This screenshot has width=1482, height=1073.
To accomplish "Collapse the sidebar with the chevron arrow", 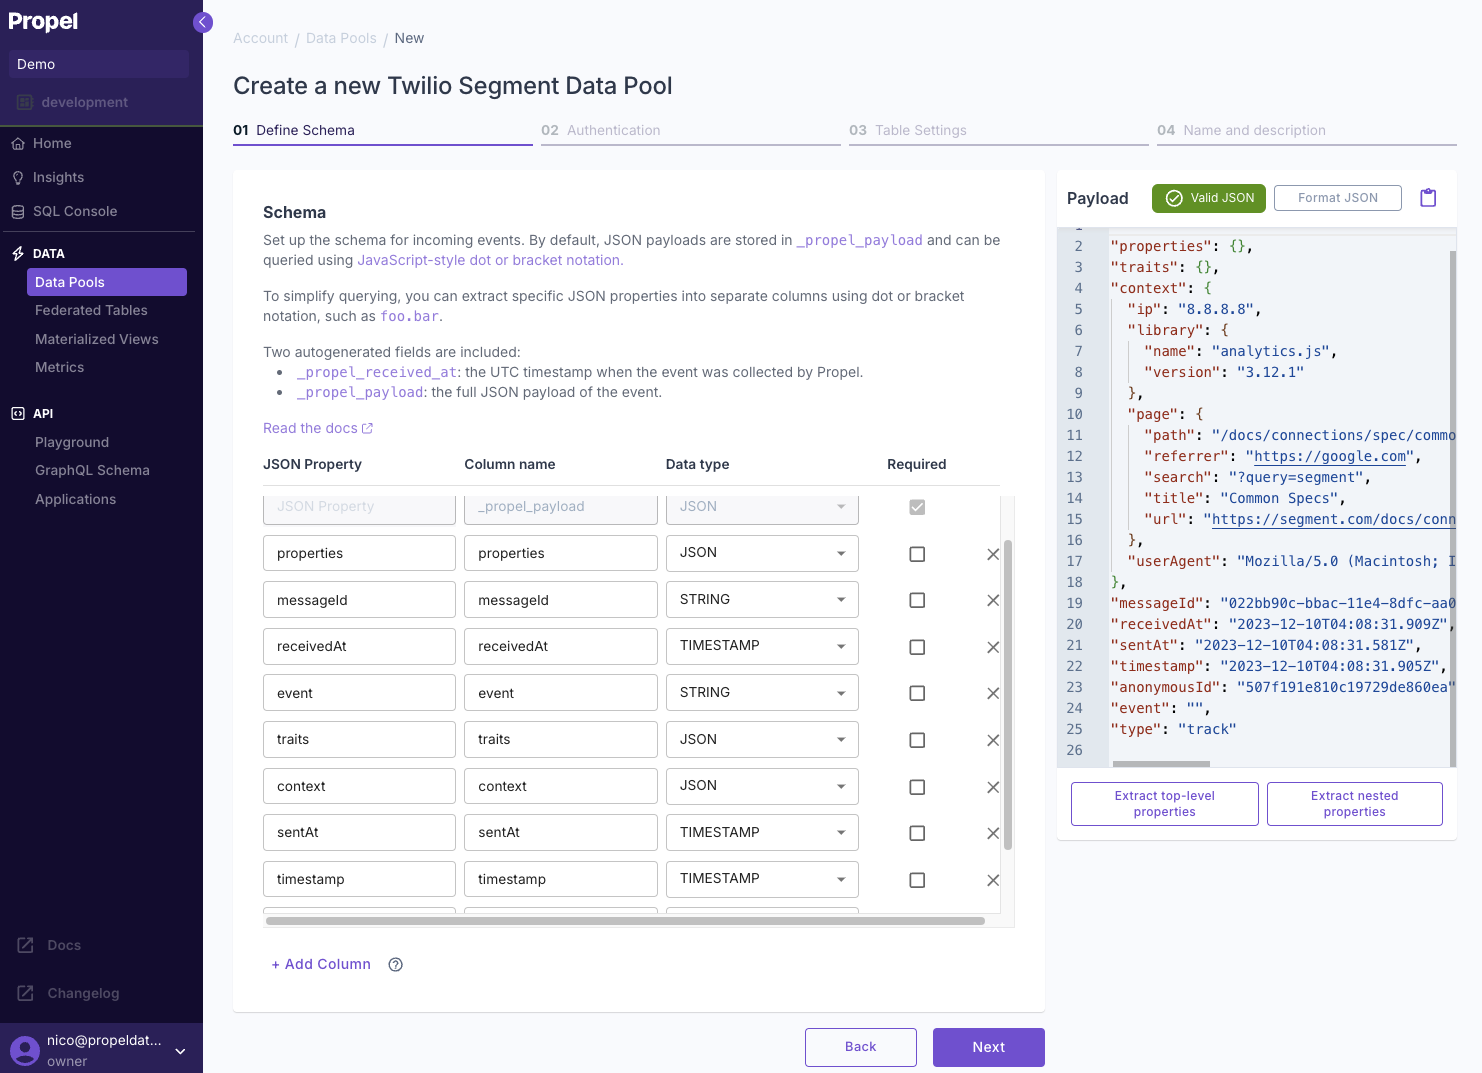I will point(202,21).
